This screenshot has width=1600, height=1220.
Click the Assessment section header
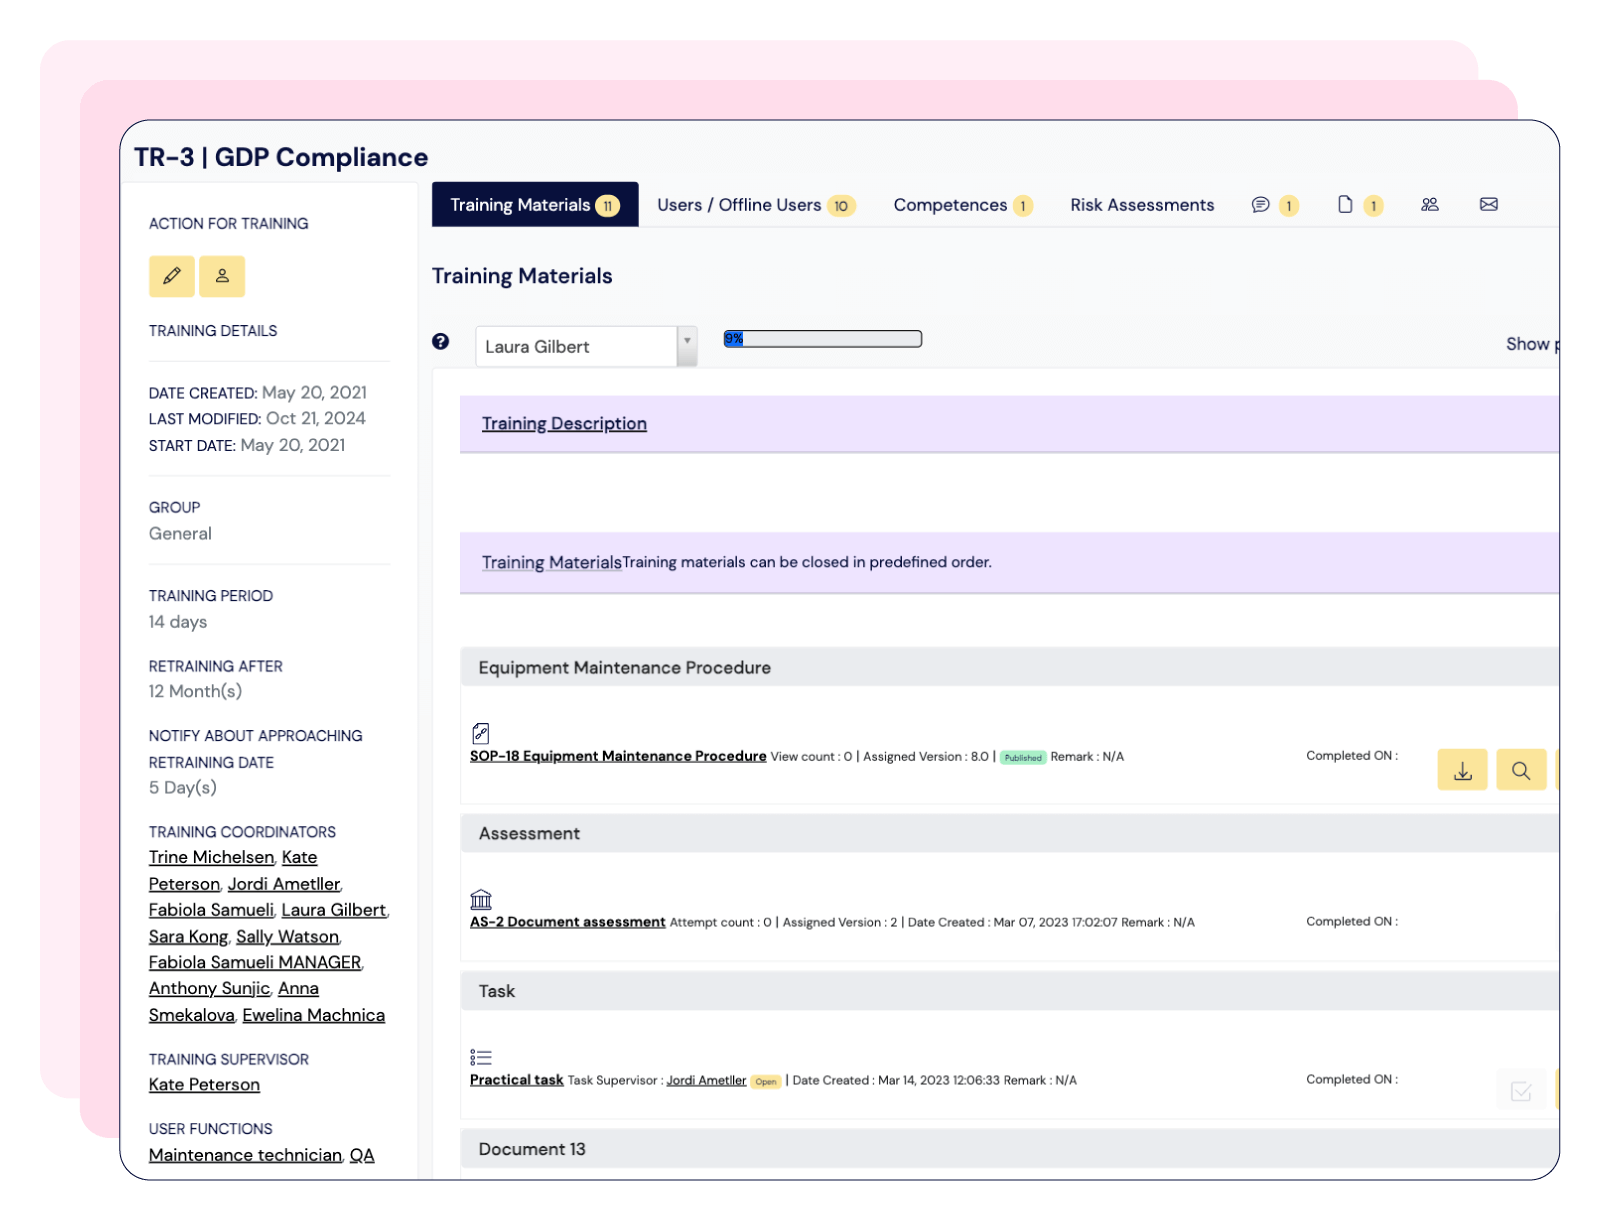pos(1009,834)
